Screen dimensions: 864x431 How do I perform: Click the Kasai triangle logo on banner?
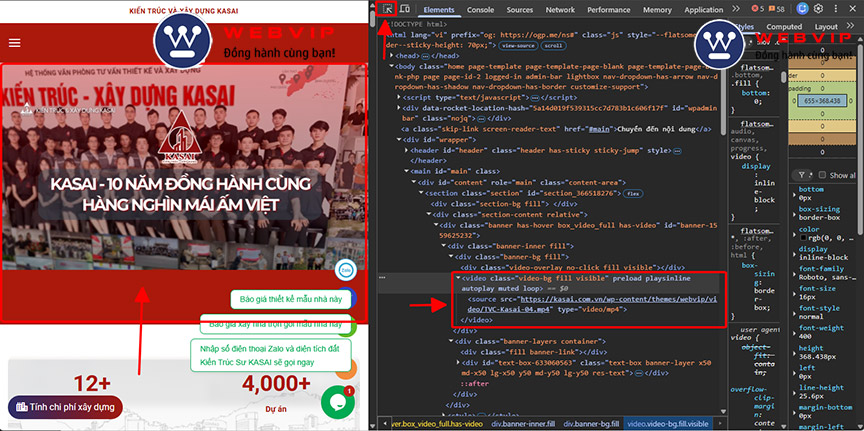180,139
